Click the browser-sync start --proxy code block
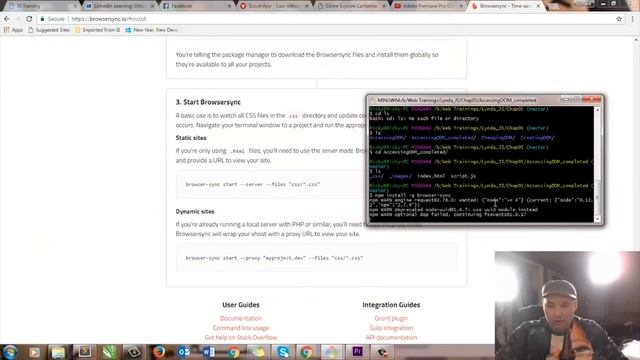 point(316,258)
